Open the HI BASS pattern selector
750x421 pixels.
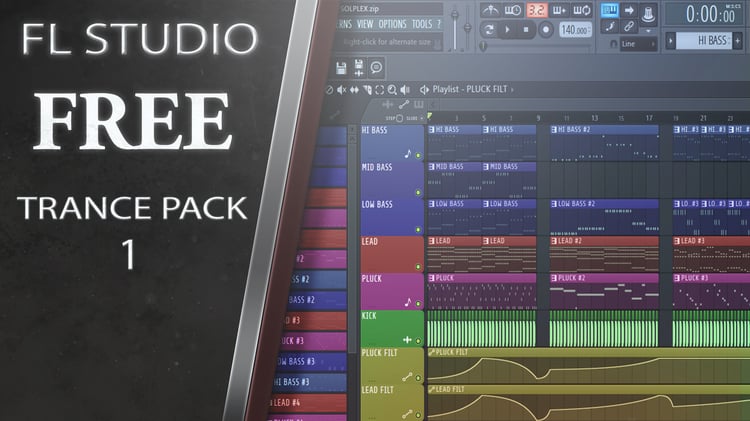point(704,41)
